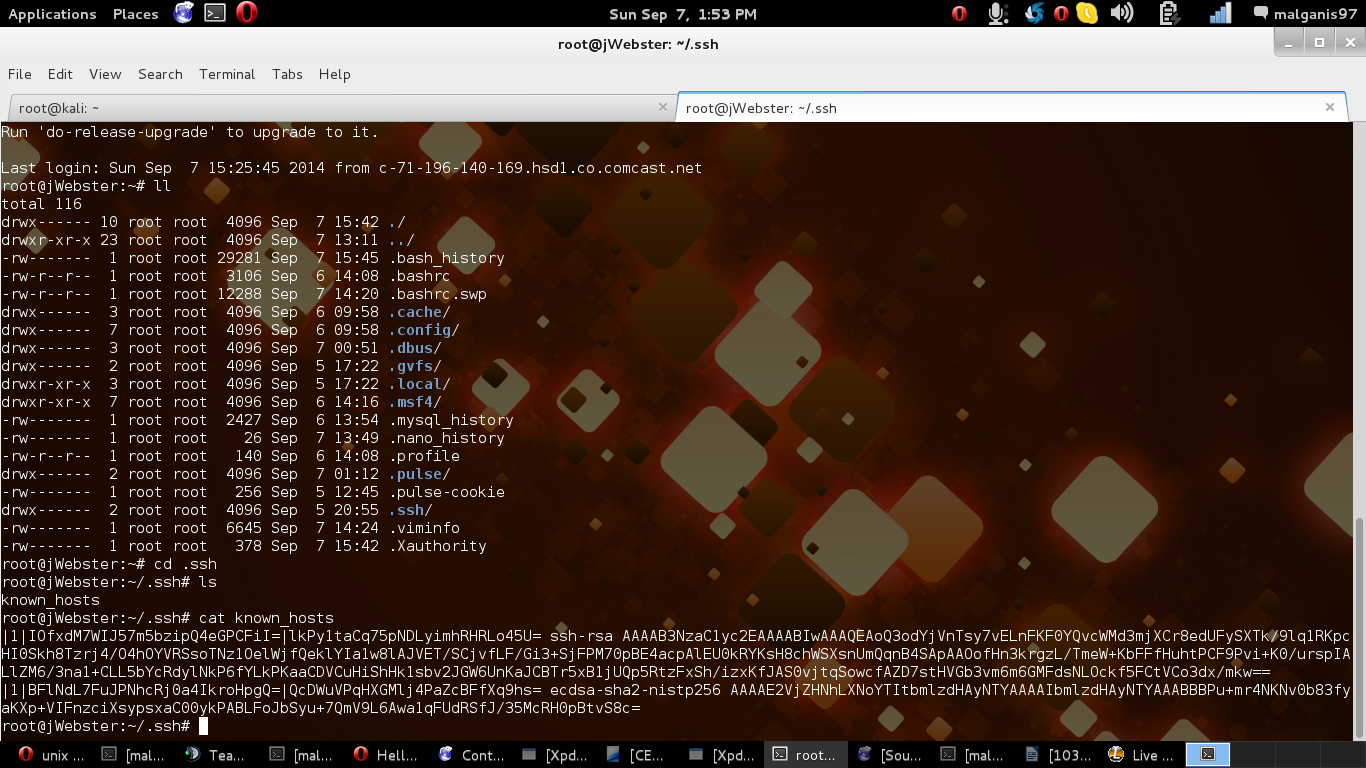This screenshot has height=768, width=1366.
Task: Launch Opera from the top panel
Action: 246,13
